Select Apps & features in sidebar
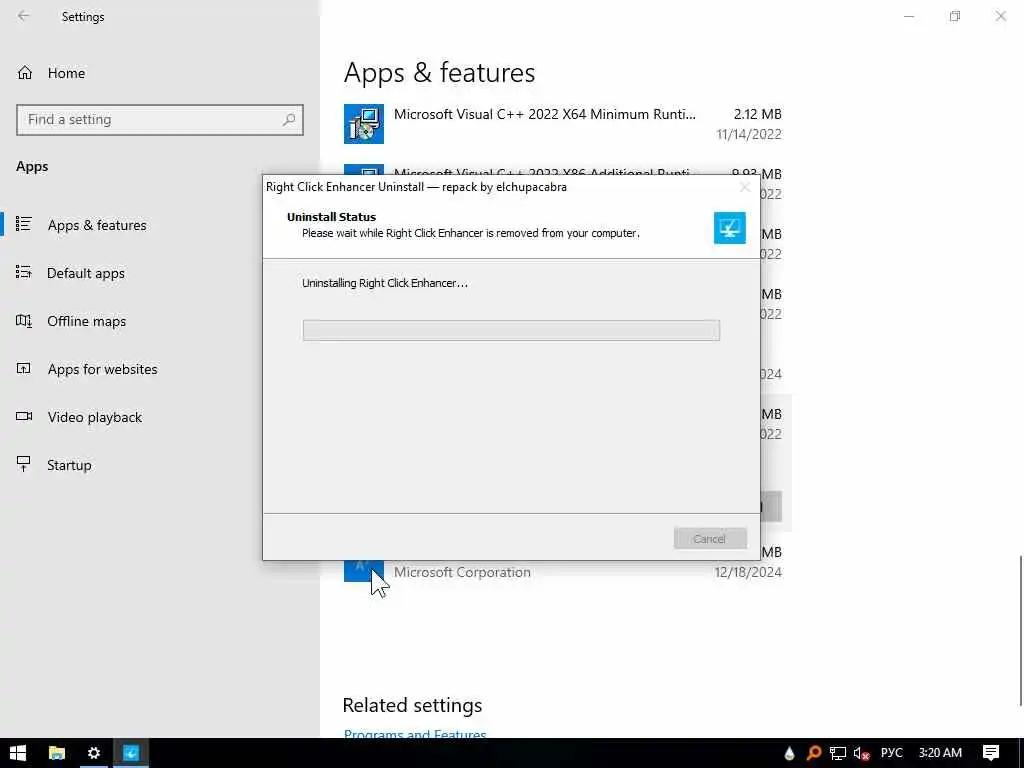This screenshot has height=768, width=1024. (x=97, y=225)
